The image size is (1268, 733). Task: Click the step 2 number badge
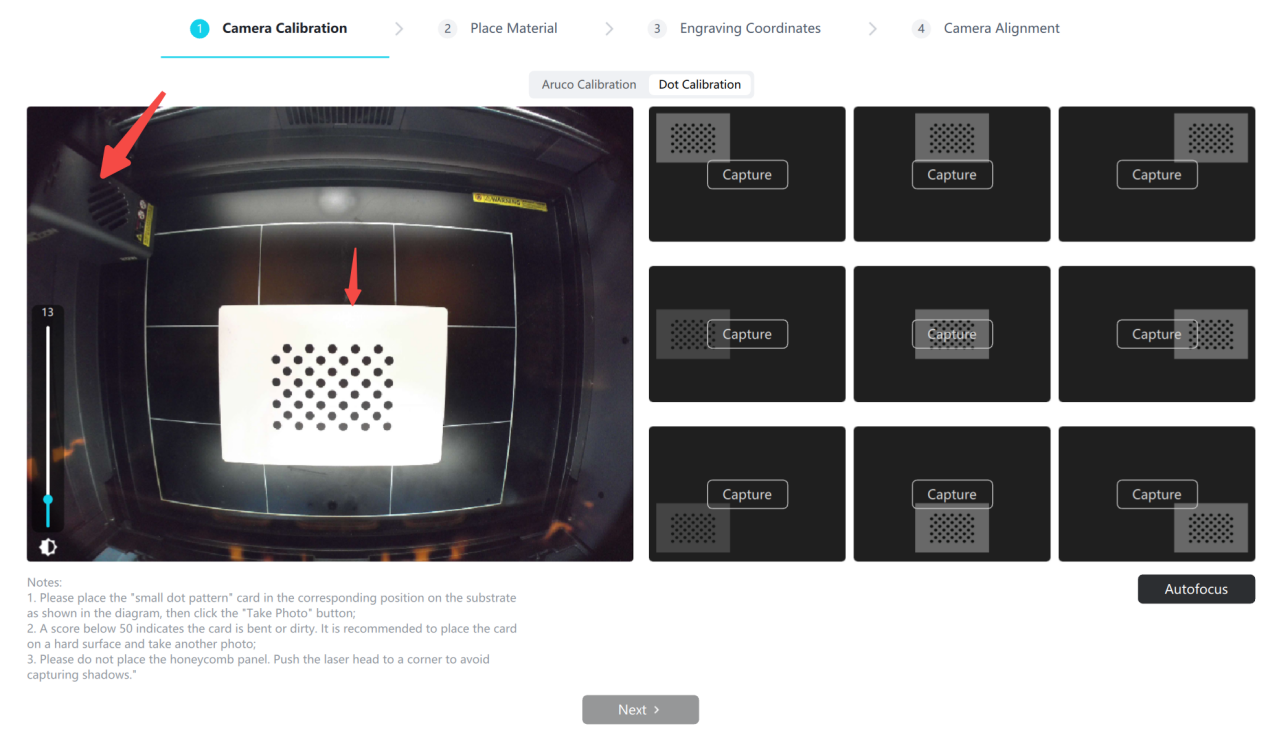(x=447, y=29)
